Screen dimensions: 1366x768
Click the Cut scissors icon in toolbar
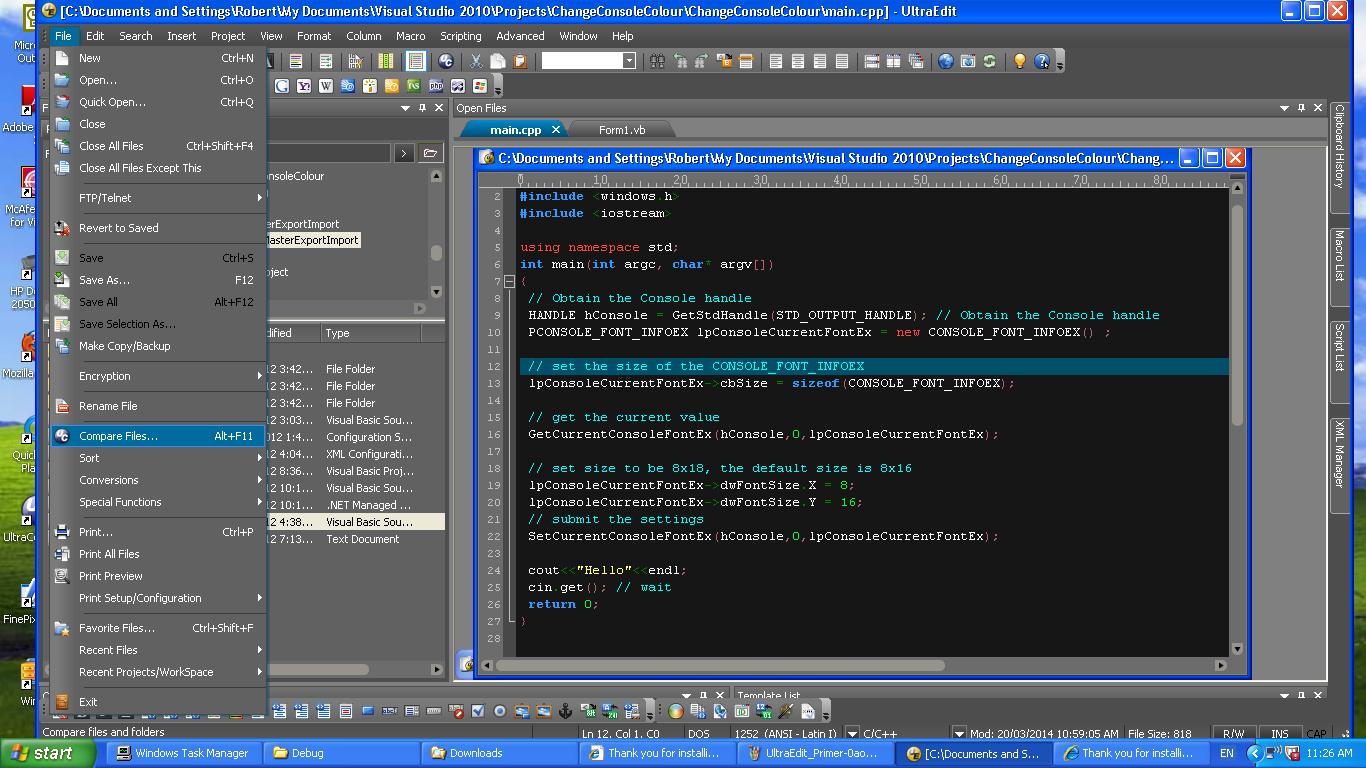point(476,61)
